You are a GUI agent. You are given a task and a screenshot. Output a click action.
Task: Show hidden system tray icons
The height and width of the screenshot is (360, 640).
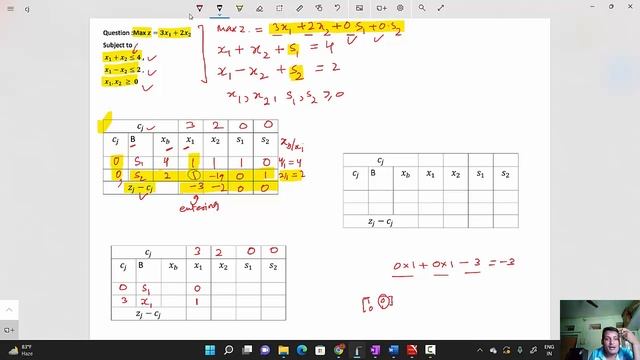[480, 350]
